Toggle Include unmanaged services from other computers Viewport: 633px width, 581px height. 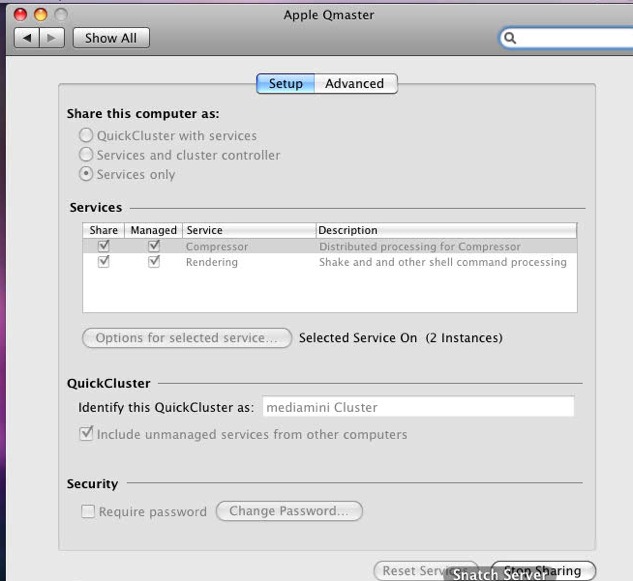(x=86, y=434)
